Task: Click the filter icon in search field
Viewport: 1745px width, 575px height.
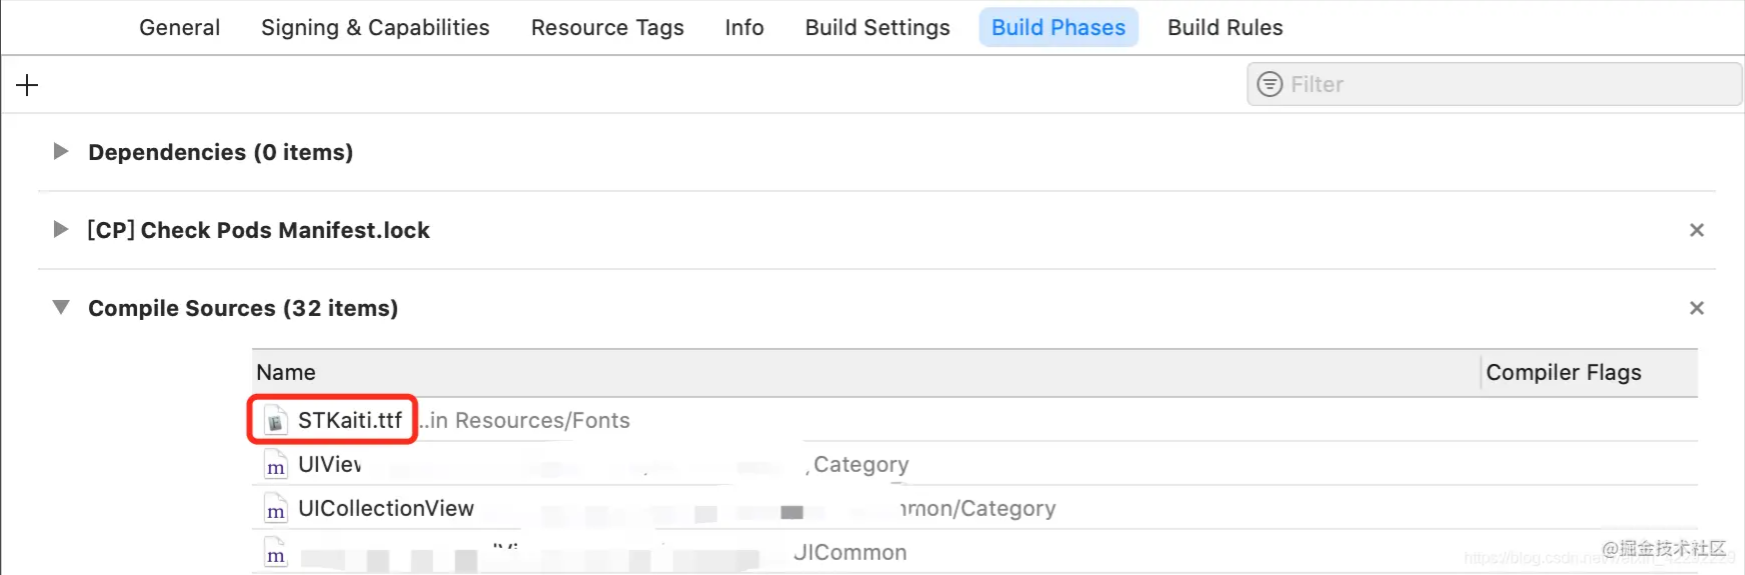Action: pyautogui.click(x=1269, y=85)
